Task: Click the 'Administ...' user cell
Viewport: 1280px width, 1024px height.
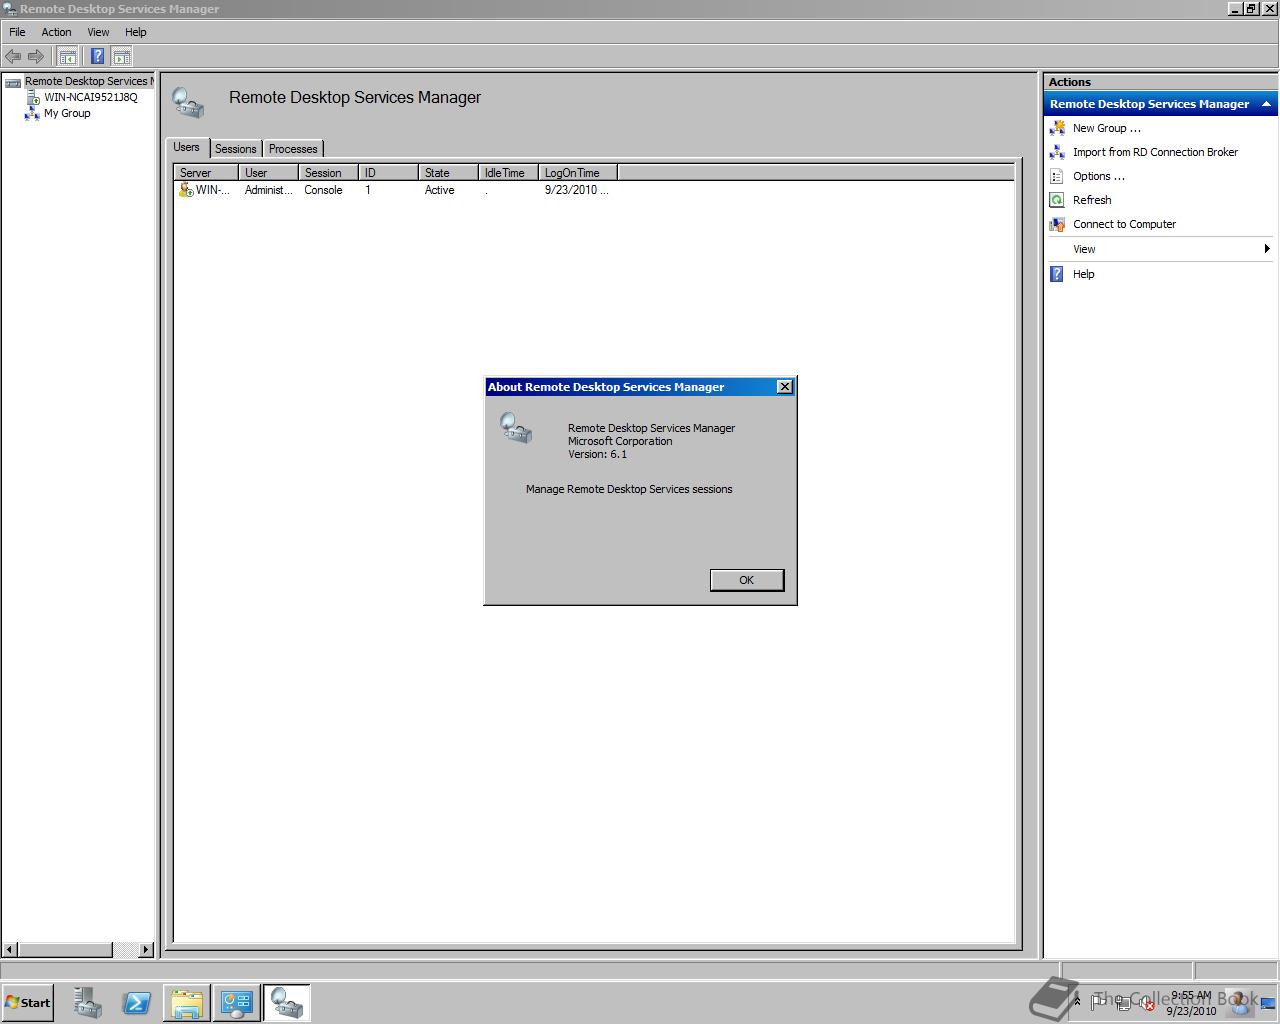Action: click(x=269, y=190)
